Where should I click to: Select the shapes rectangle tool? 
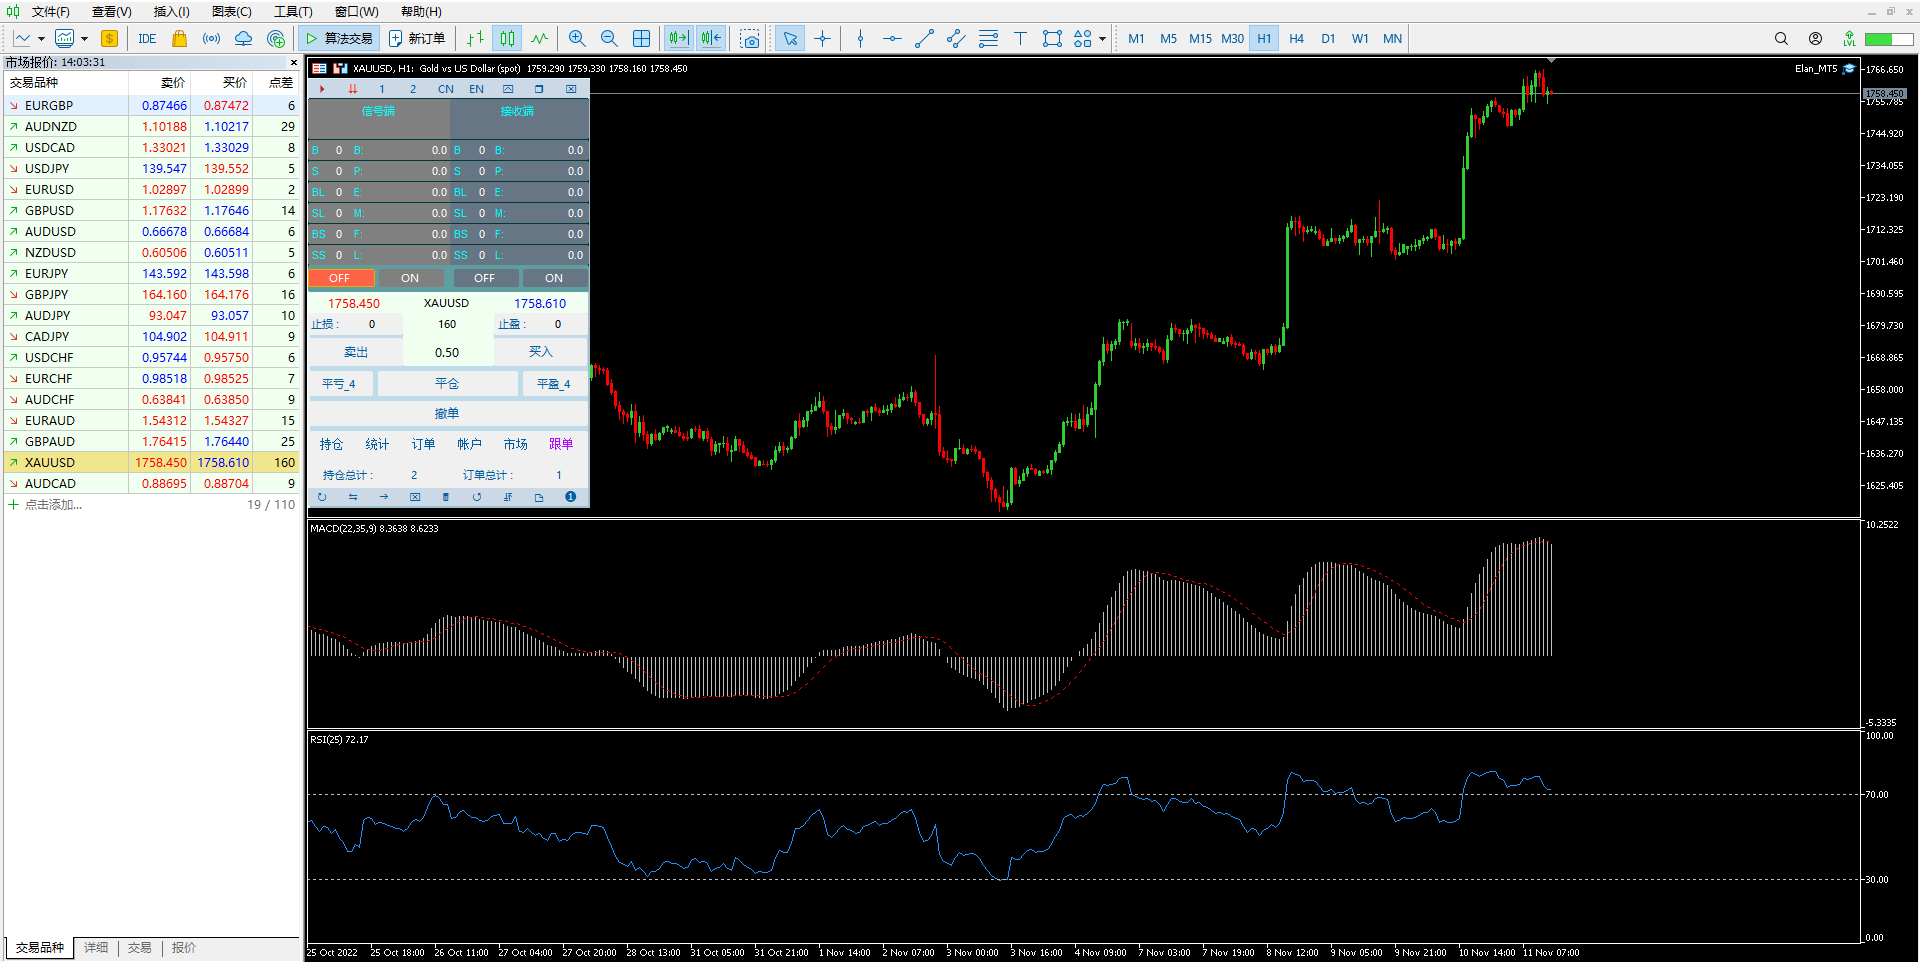point(1052,39)
